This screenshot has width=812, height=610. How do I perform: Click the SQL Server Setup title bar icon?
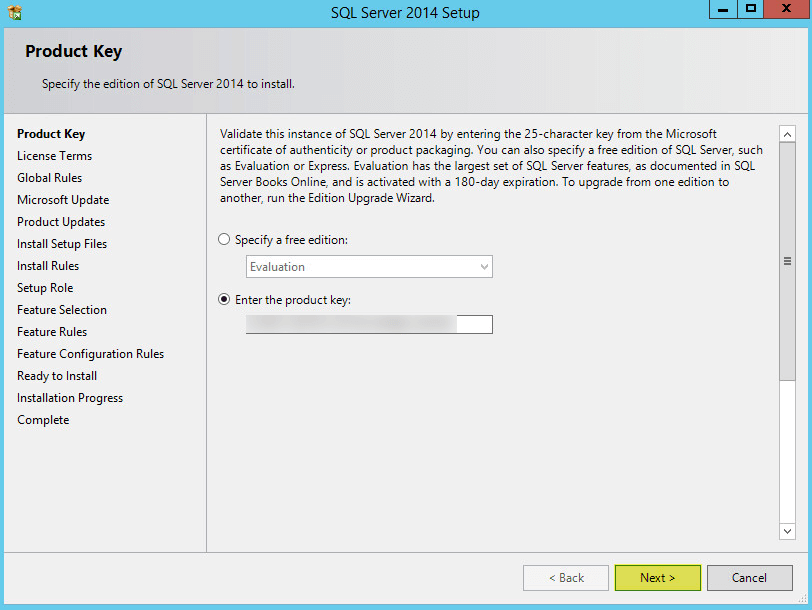point(14,12)
